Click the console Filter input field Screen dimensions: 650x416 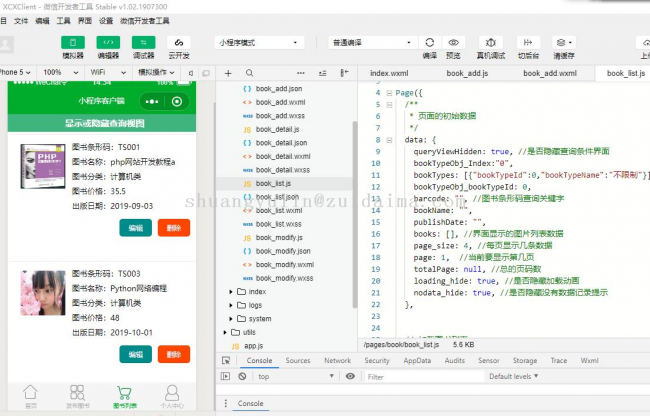(x=420, y=377)
